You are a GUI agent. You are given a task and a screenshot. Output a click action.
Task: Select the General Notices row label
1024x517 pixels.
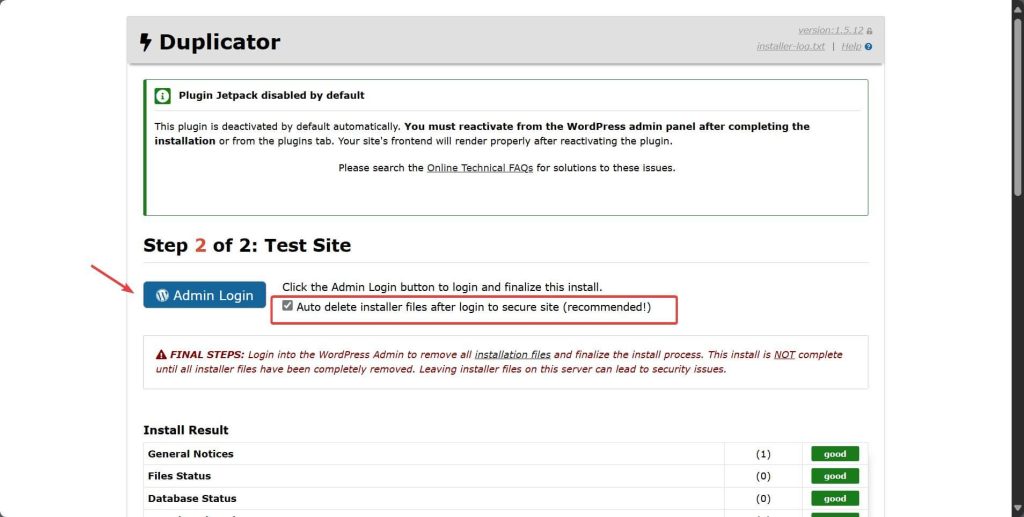[x=191, y=454]
